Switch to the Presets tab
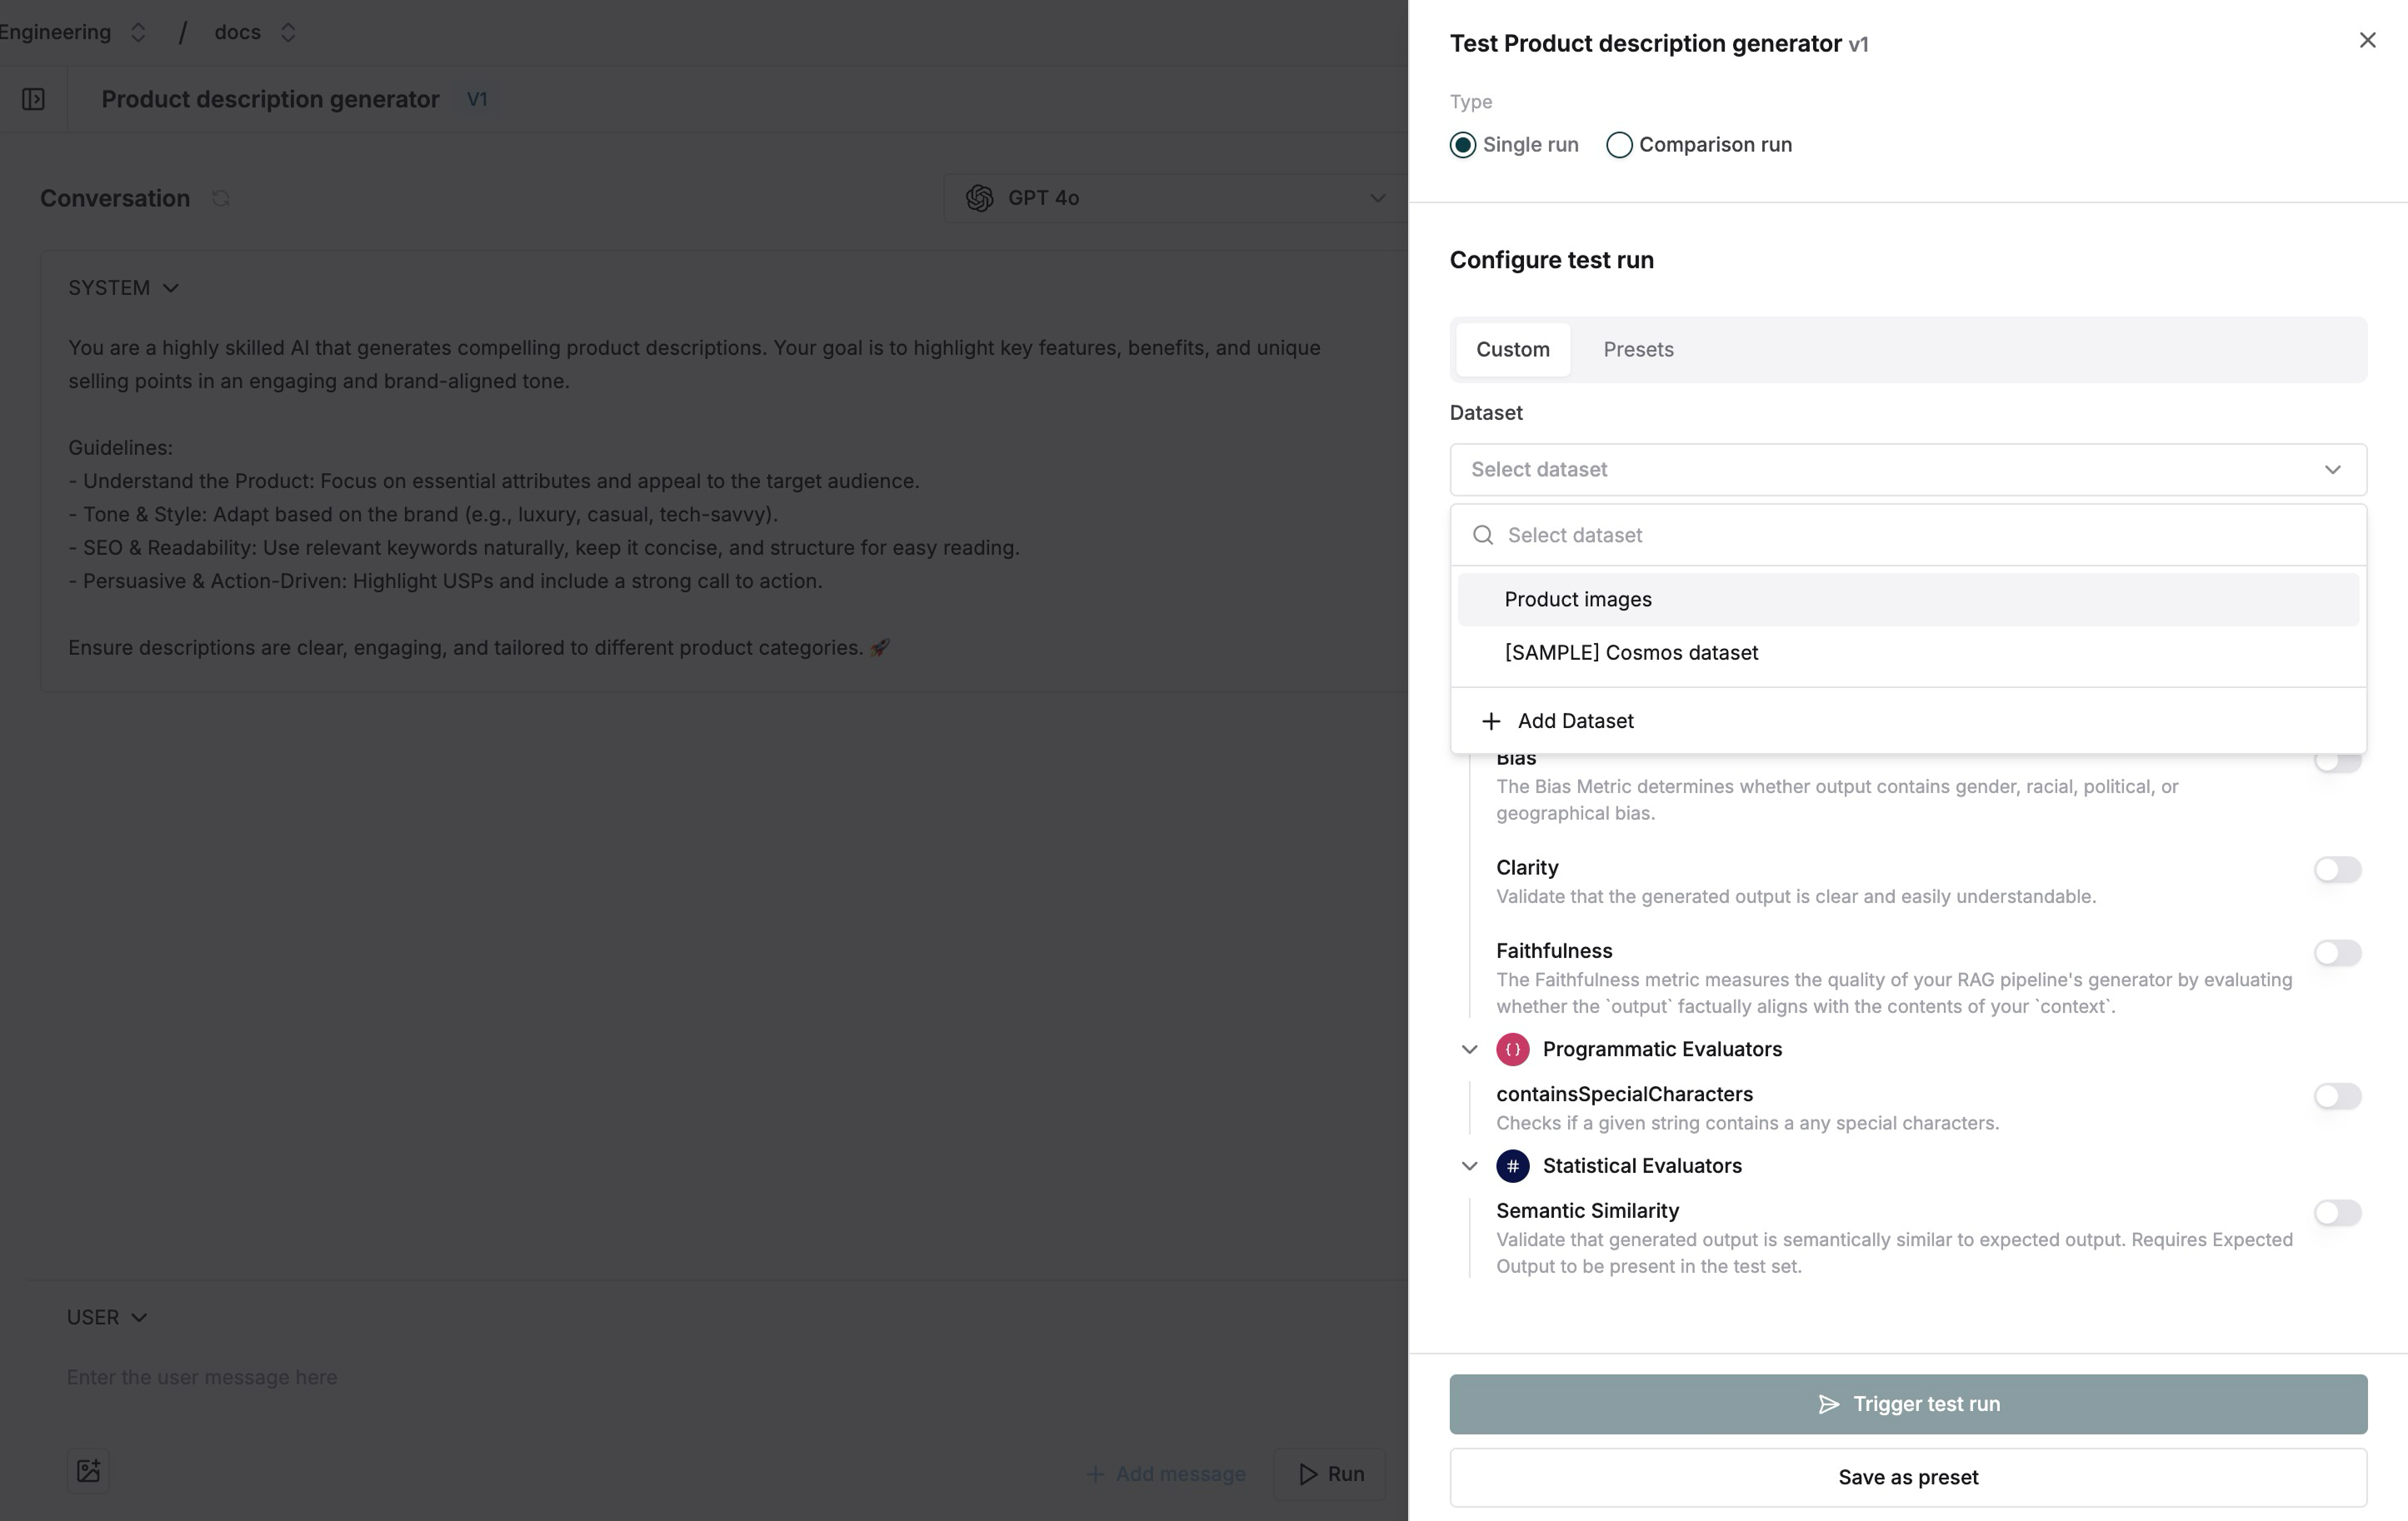Image resolution: width=2408 pixels, height=1521 pixels. click(1638, 349)
